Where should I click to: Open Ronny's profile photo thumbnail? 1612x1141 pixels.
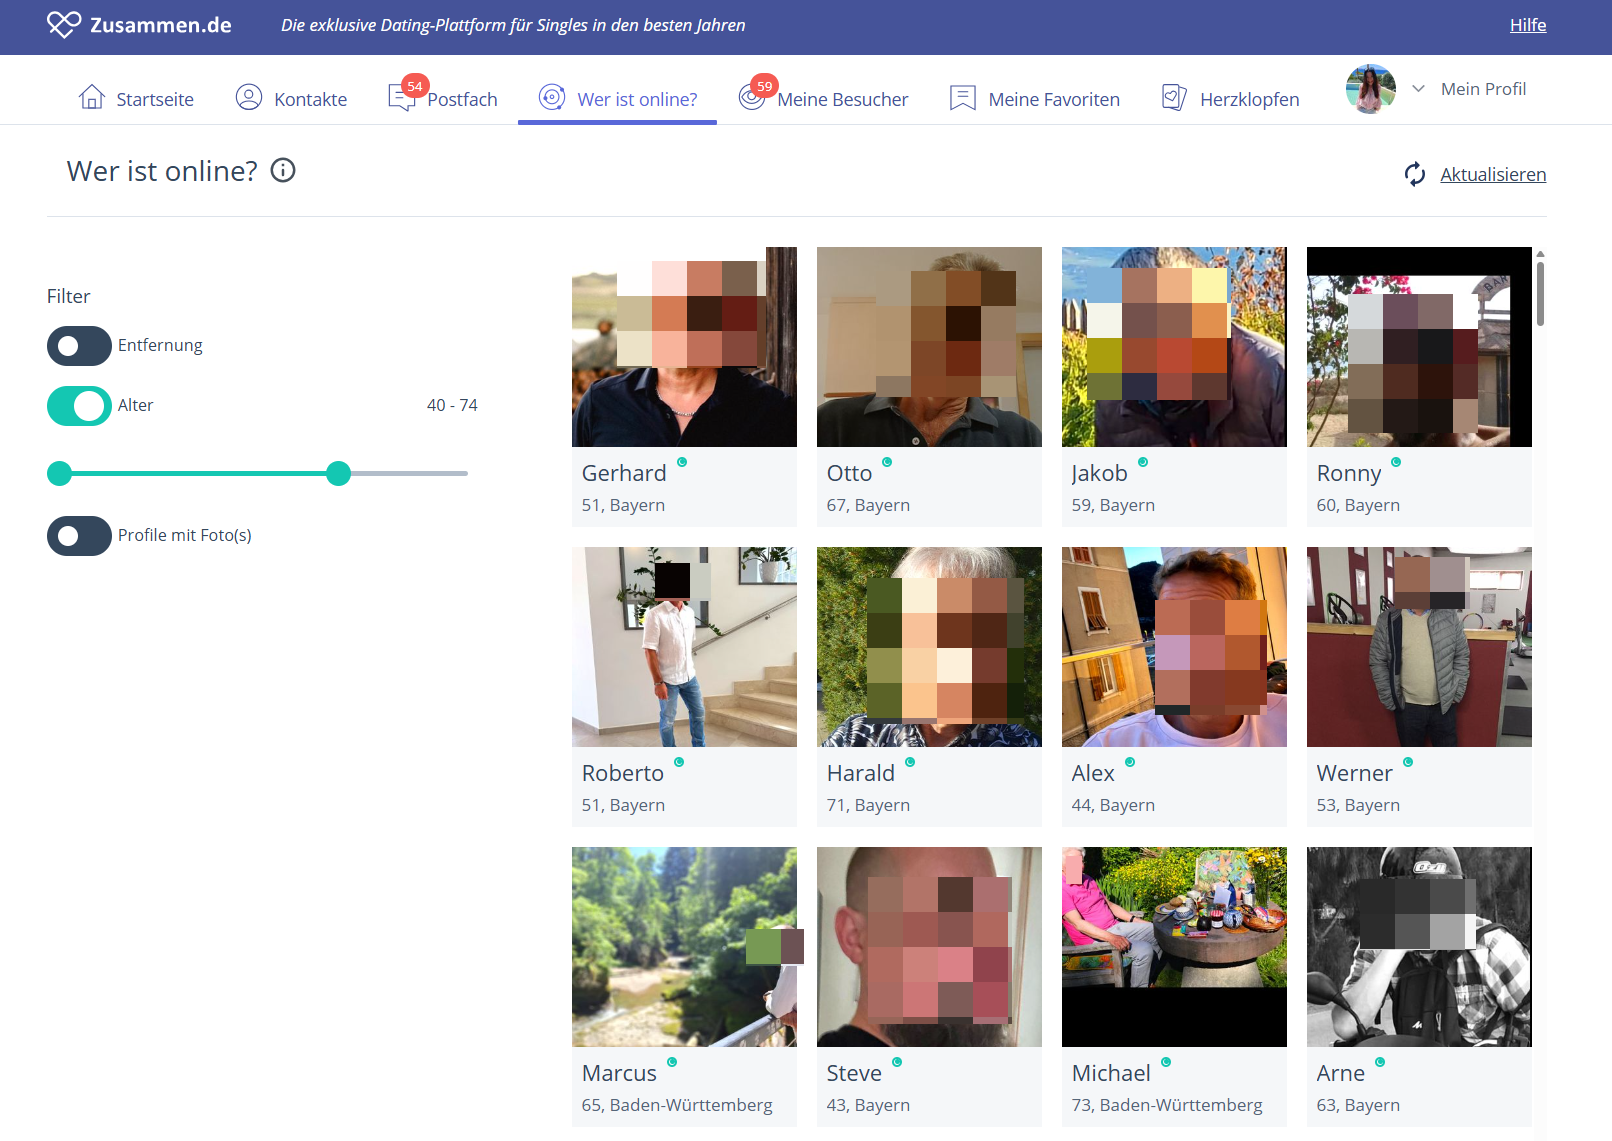pyautogui.click(x=1419, y=347)
